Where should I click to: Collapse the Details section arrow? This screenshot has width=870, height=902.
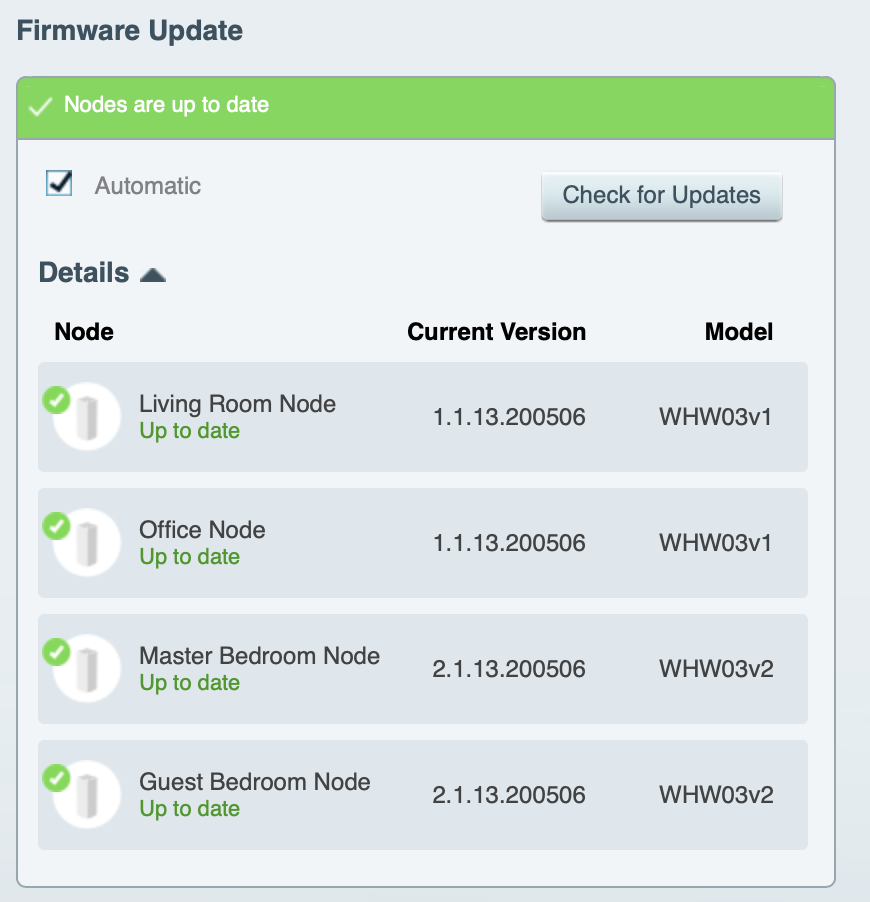coord(152,274)
